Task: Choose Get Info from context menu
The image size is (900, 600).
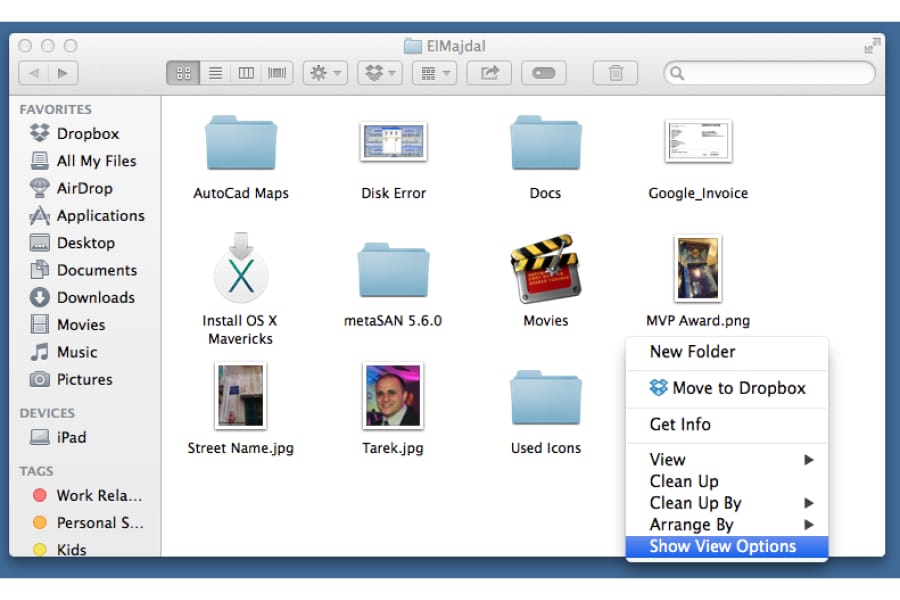Action: 727,424
